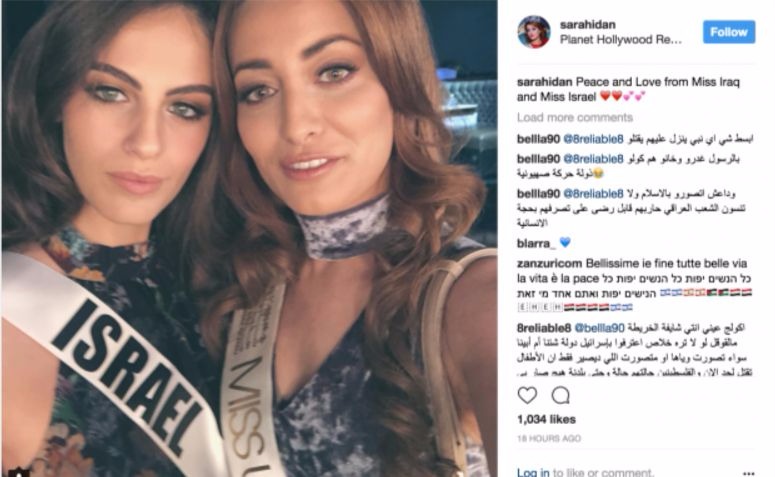
Task: Open the 8reliable8 commenter username
Action: (544, 328)
